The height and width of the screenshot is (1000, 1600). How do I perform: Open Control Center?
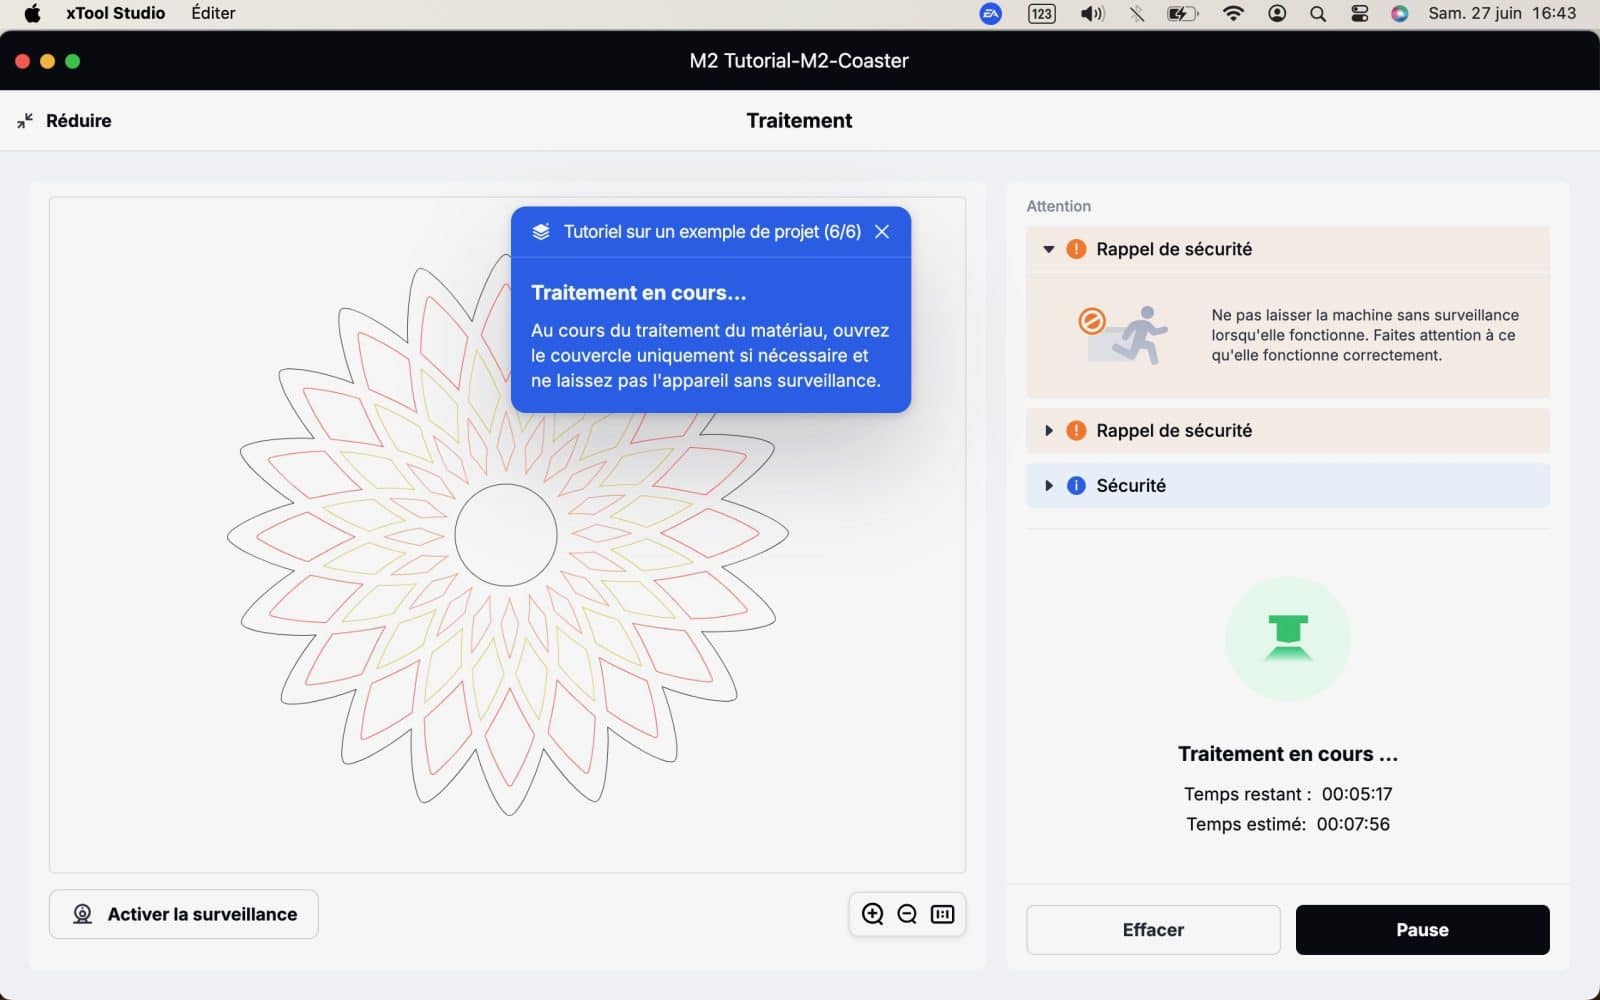click(x=1360, y=13)
